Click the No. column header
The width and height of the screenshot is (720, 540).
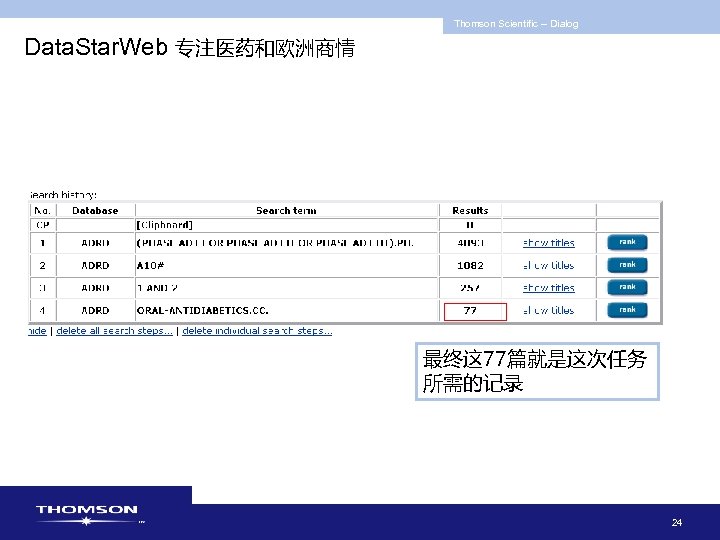pyautogui.click(x=43, y=211)
